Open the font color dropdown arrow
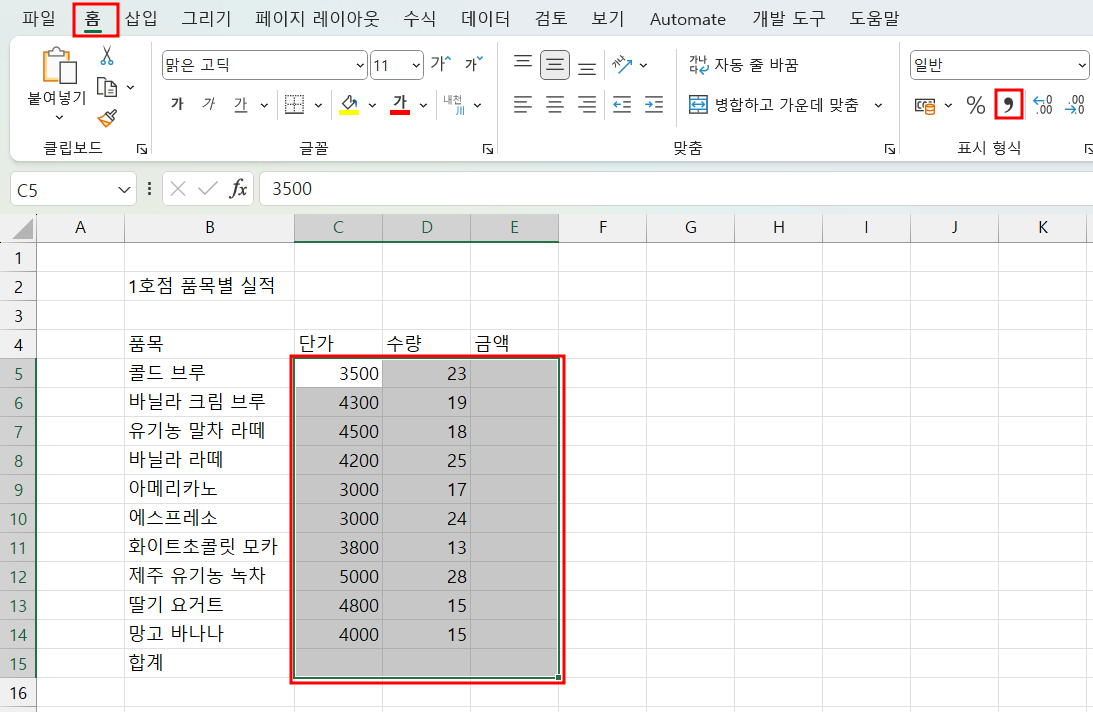The width and height of the screenshot is (1093, 712). (423, 105)
